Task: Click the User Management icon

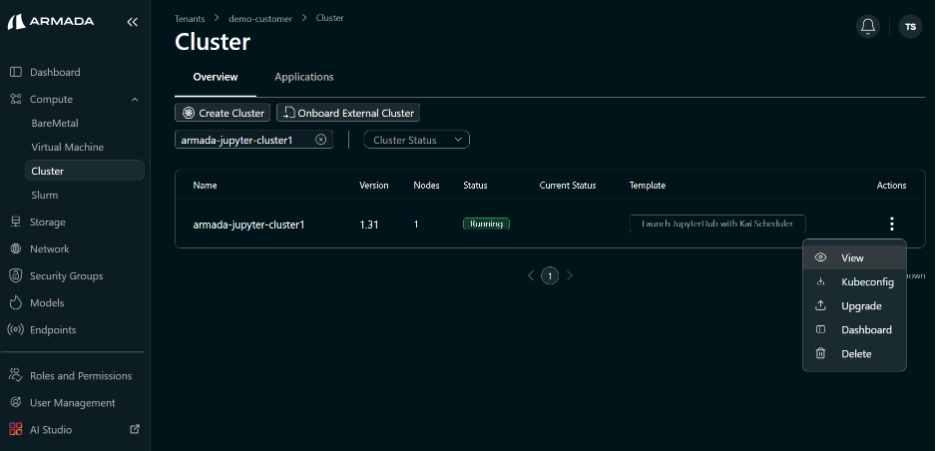Action: (16, 403)
